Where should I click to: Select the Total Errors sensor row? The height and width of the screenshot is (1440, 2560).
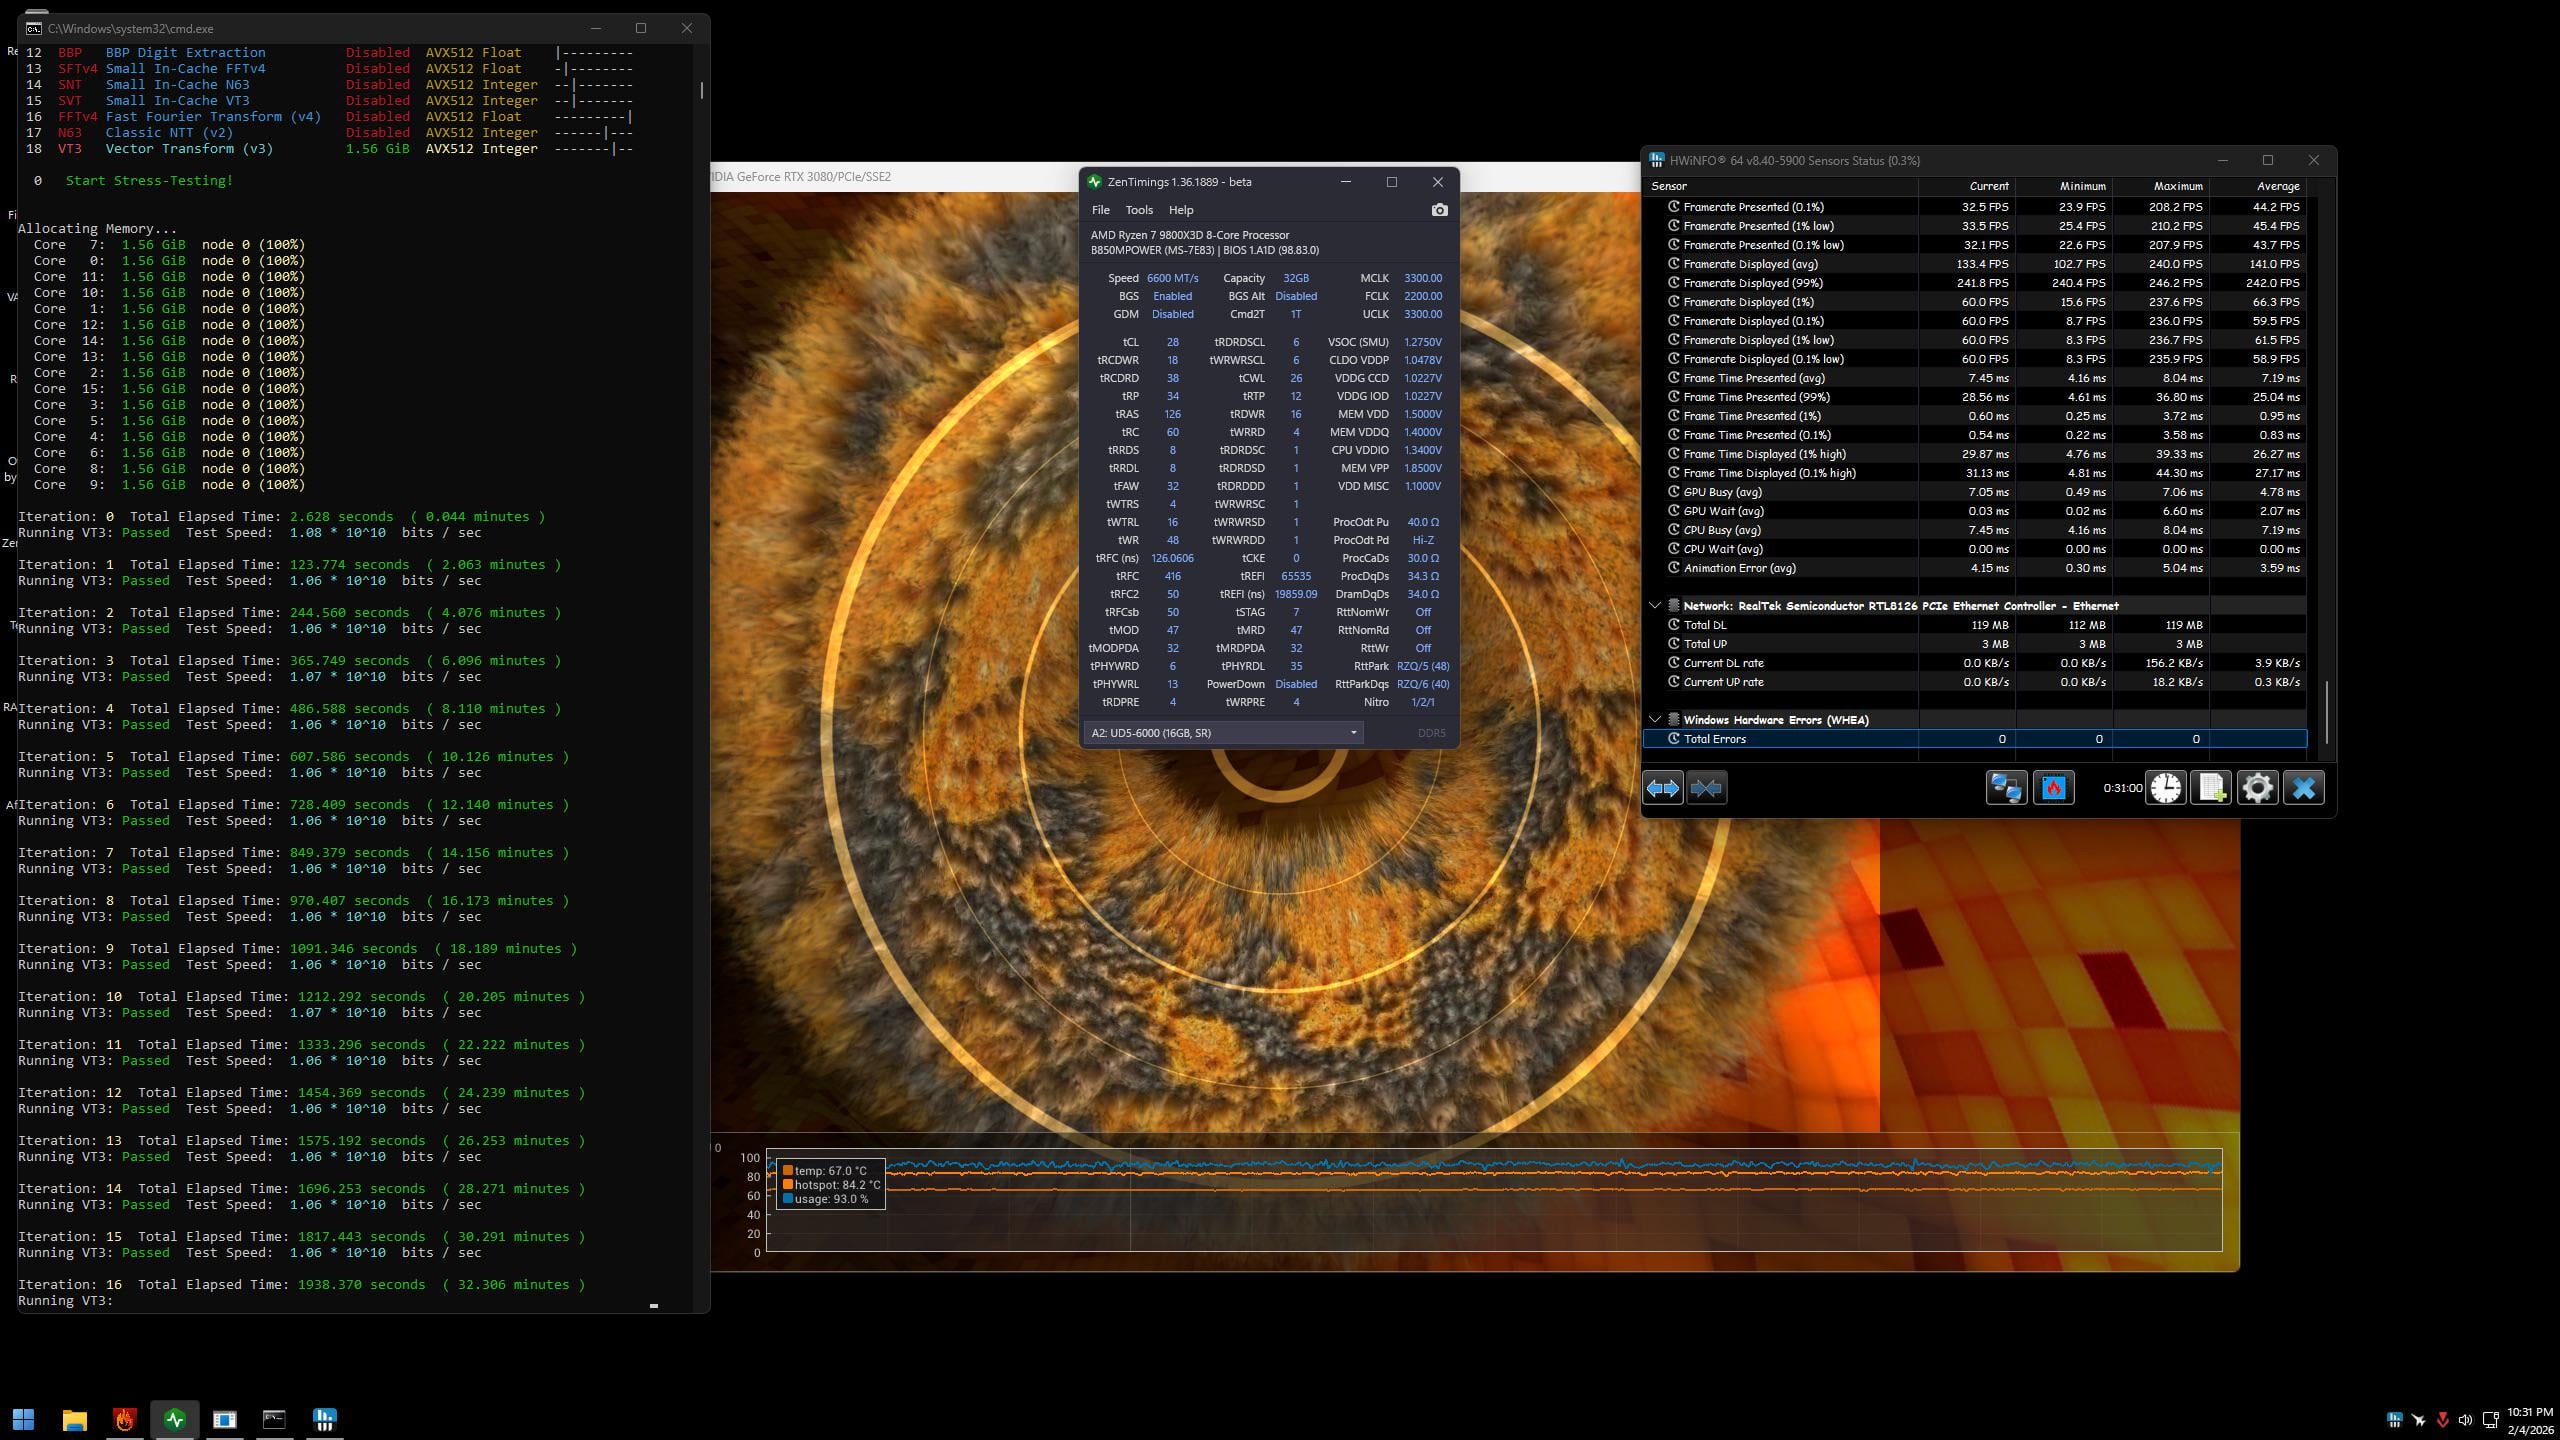(x=1780, y=739)
